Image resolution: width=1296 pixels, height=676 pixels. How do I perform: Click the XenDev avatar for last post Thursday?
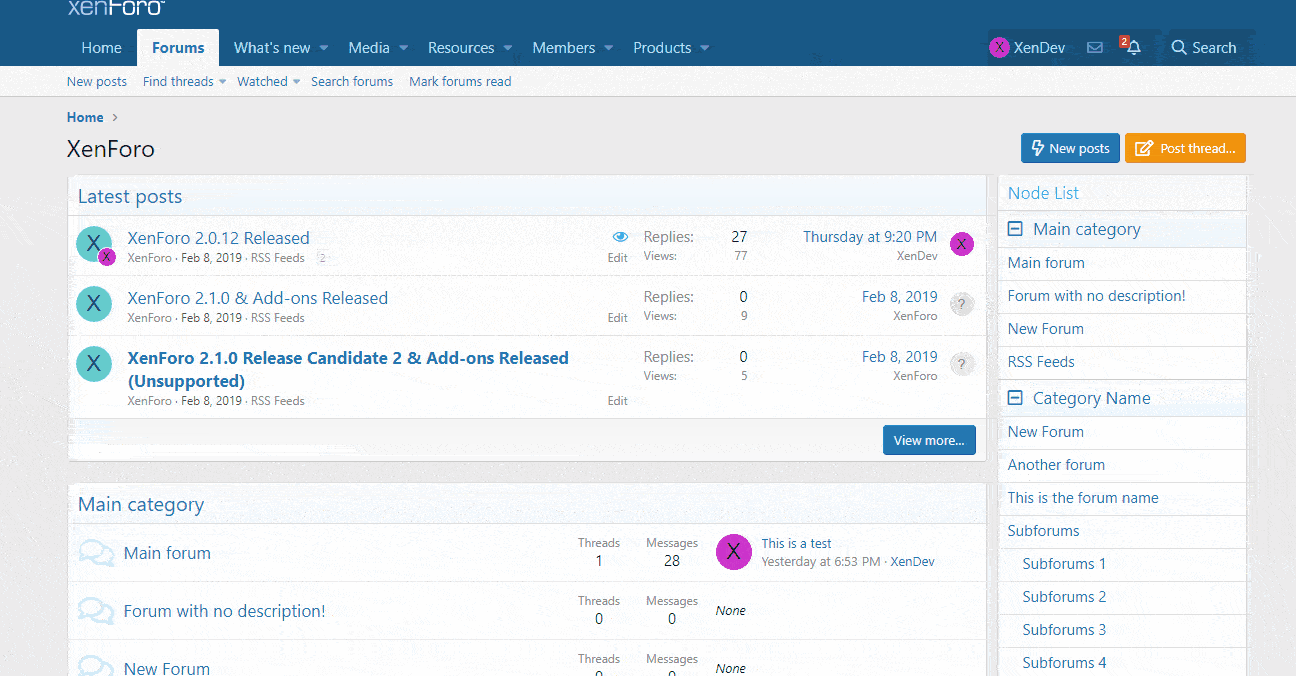pyautogui.click(x=961, y=244)
